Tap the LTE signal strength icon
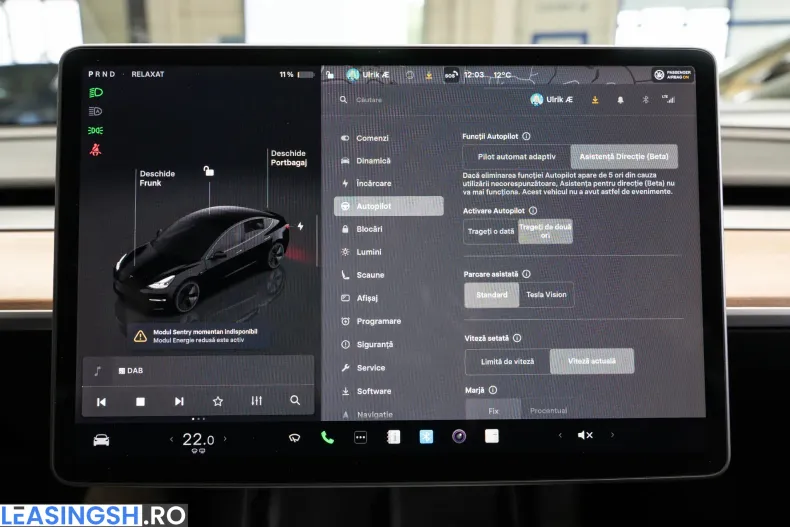The width and height of the screenshot is (790, 527). point(668,99)
